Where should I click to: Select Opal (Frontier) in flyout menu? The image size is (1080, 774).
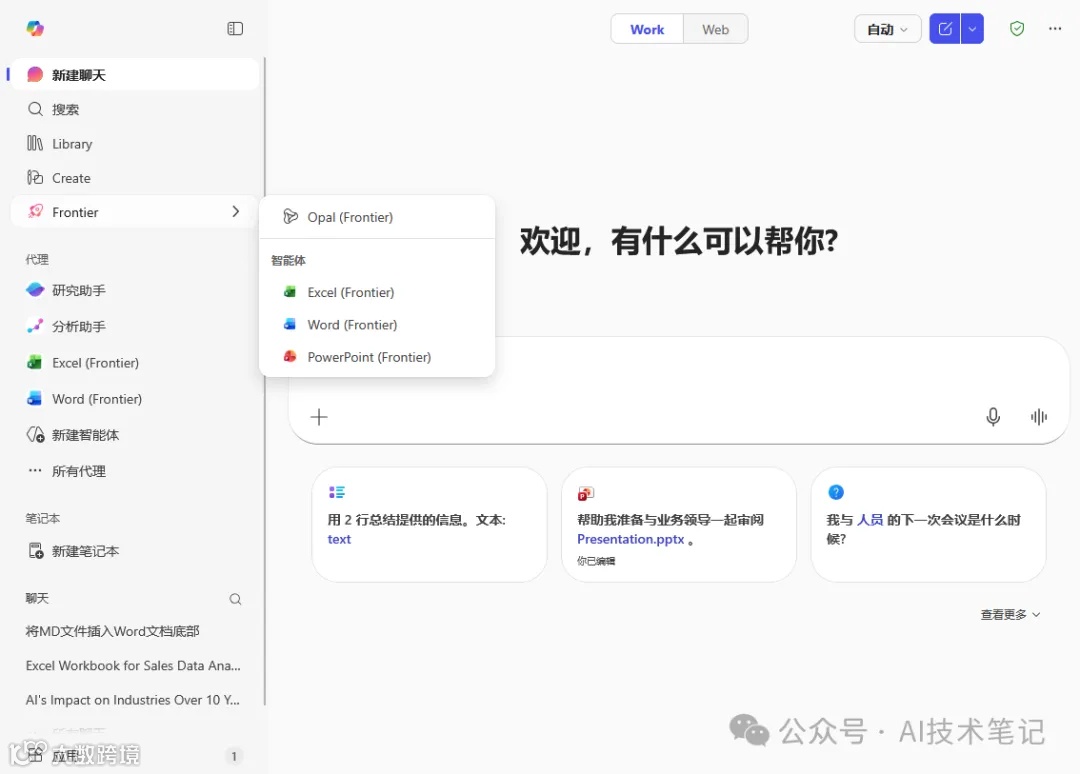click(x=377, y=217)
